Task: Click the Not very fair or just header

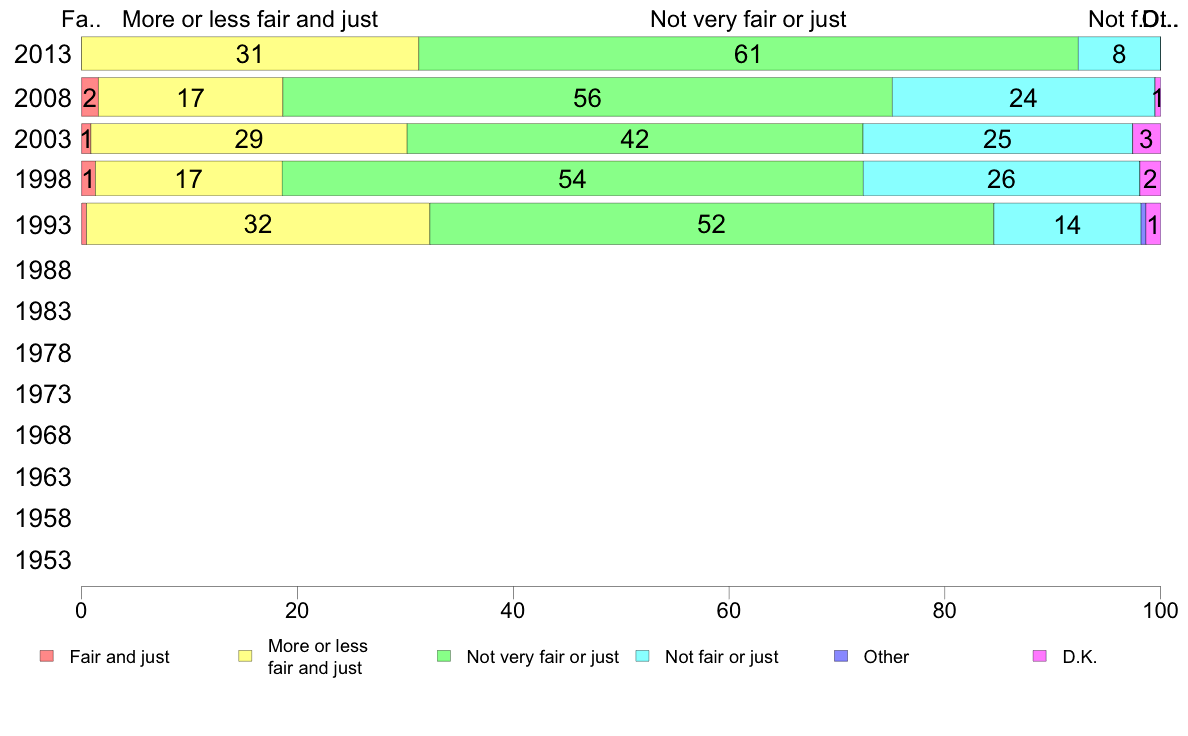Action: click(x=748, y=19)
